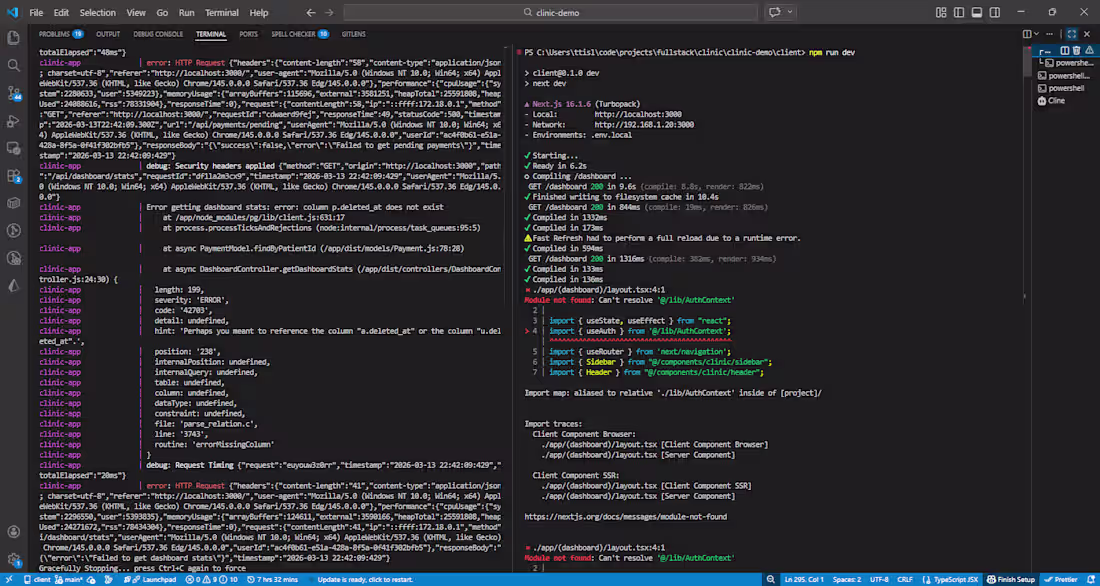
Task: Open the View menu
Action: 136,13
